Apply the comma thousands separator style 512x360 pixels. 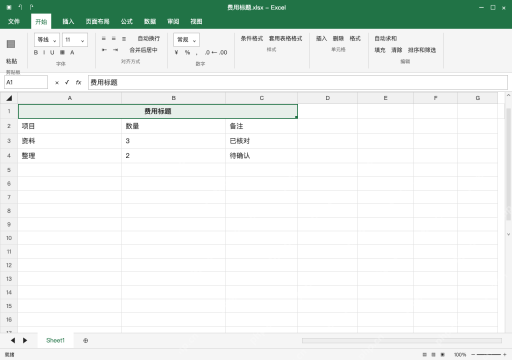[x=197, y=53]
